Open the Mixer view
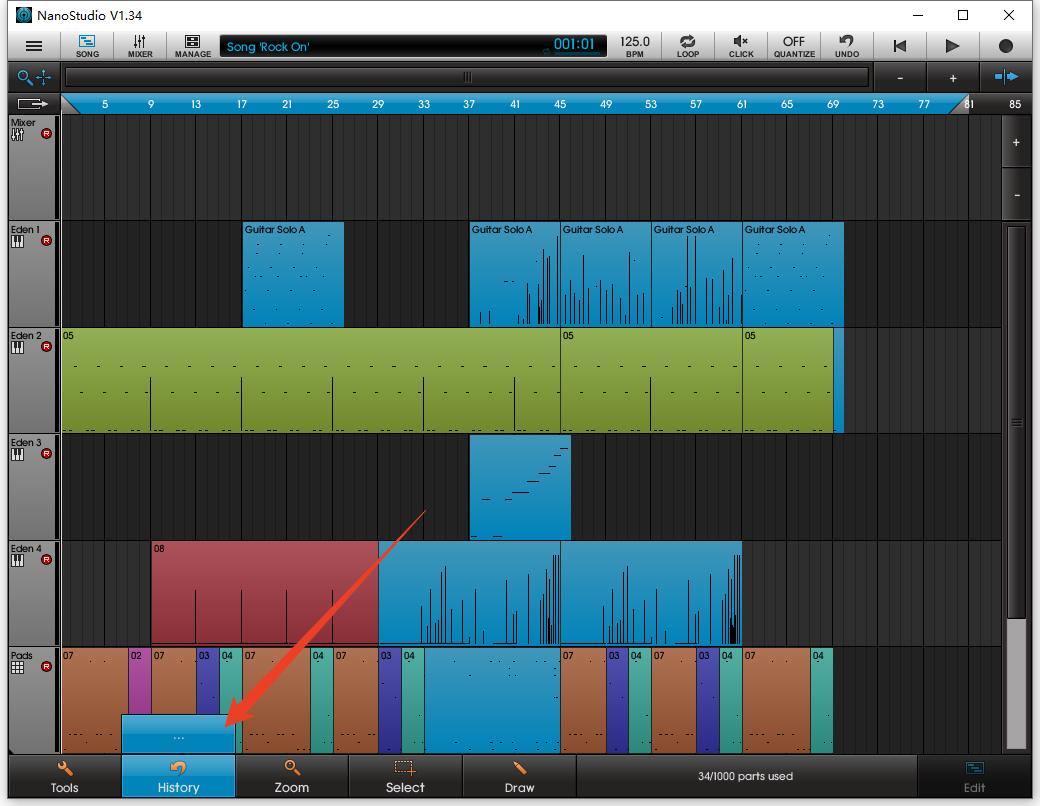This screenshot has height=806, width=1040. (140, 46)
